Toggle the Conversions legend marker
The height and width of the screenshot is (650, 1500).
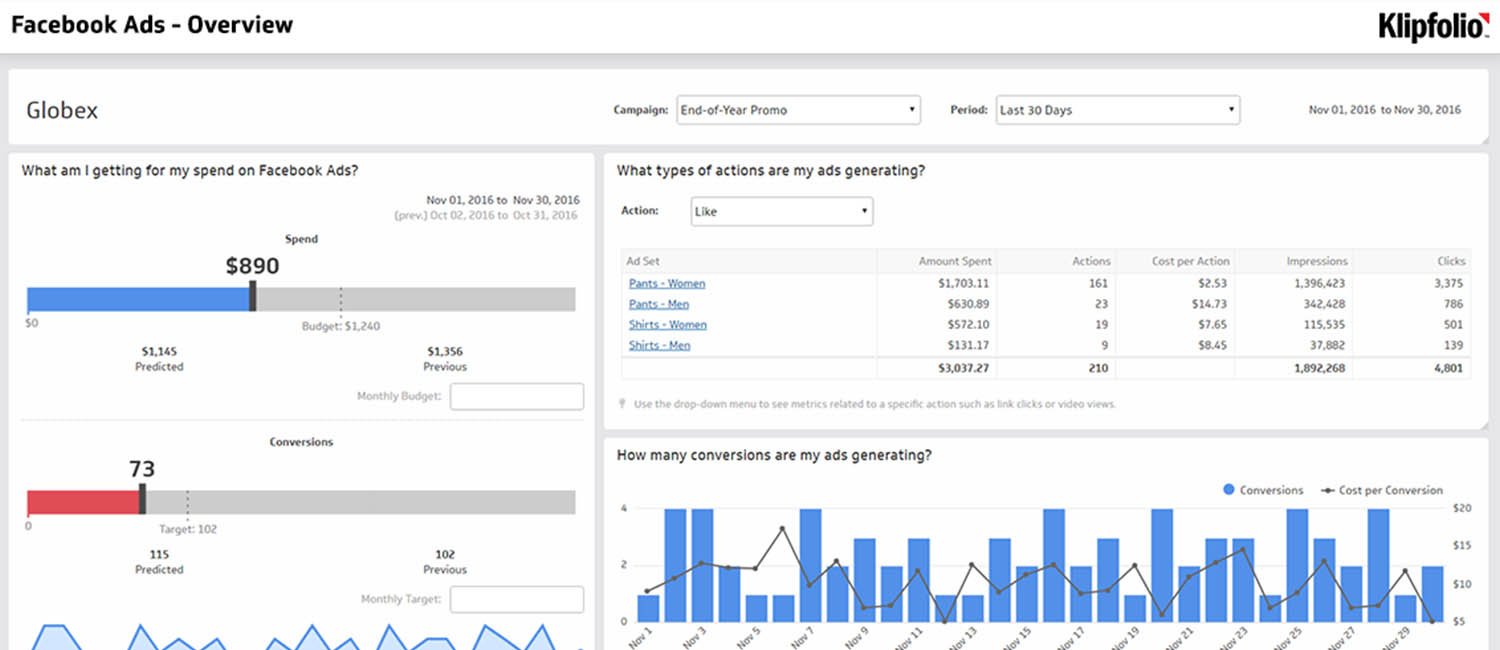(1229, 490)
